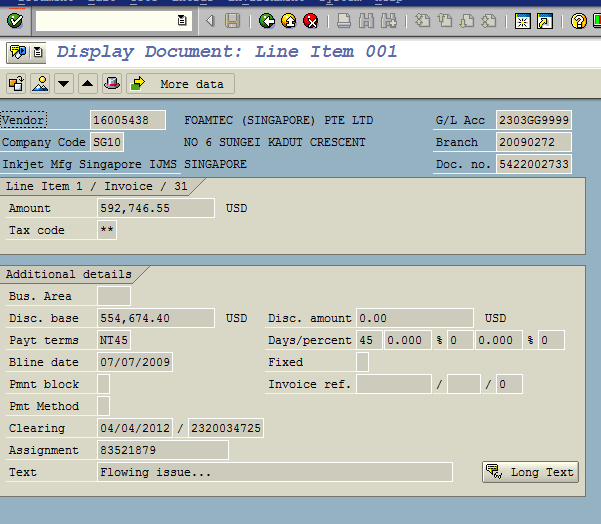Click the document overview mountain icon

(40, 83)
